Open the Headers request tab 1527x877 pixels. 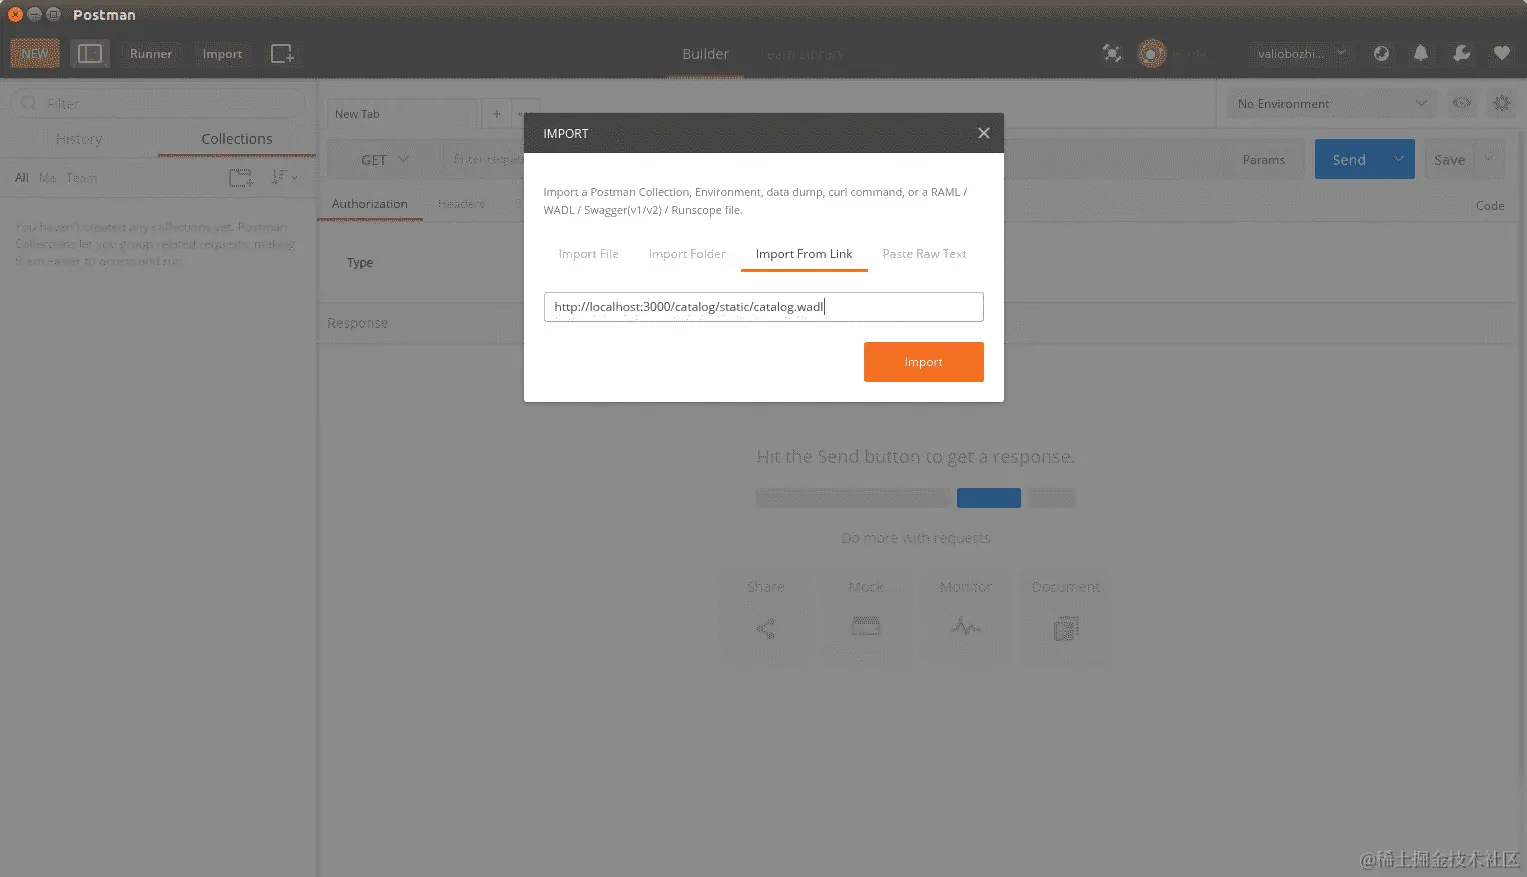[x=461, y=204]
